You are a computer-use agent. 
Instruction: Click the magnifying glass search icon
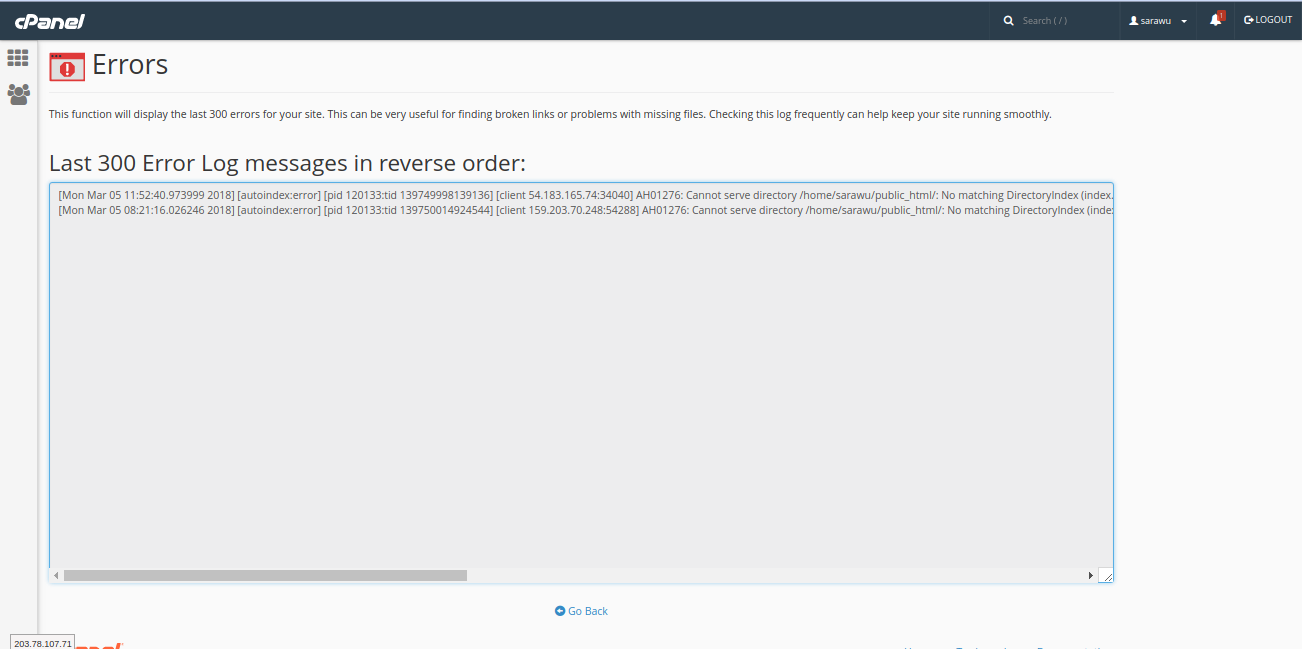pos(1009,21)
